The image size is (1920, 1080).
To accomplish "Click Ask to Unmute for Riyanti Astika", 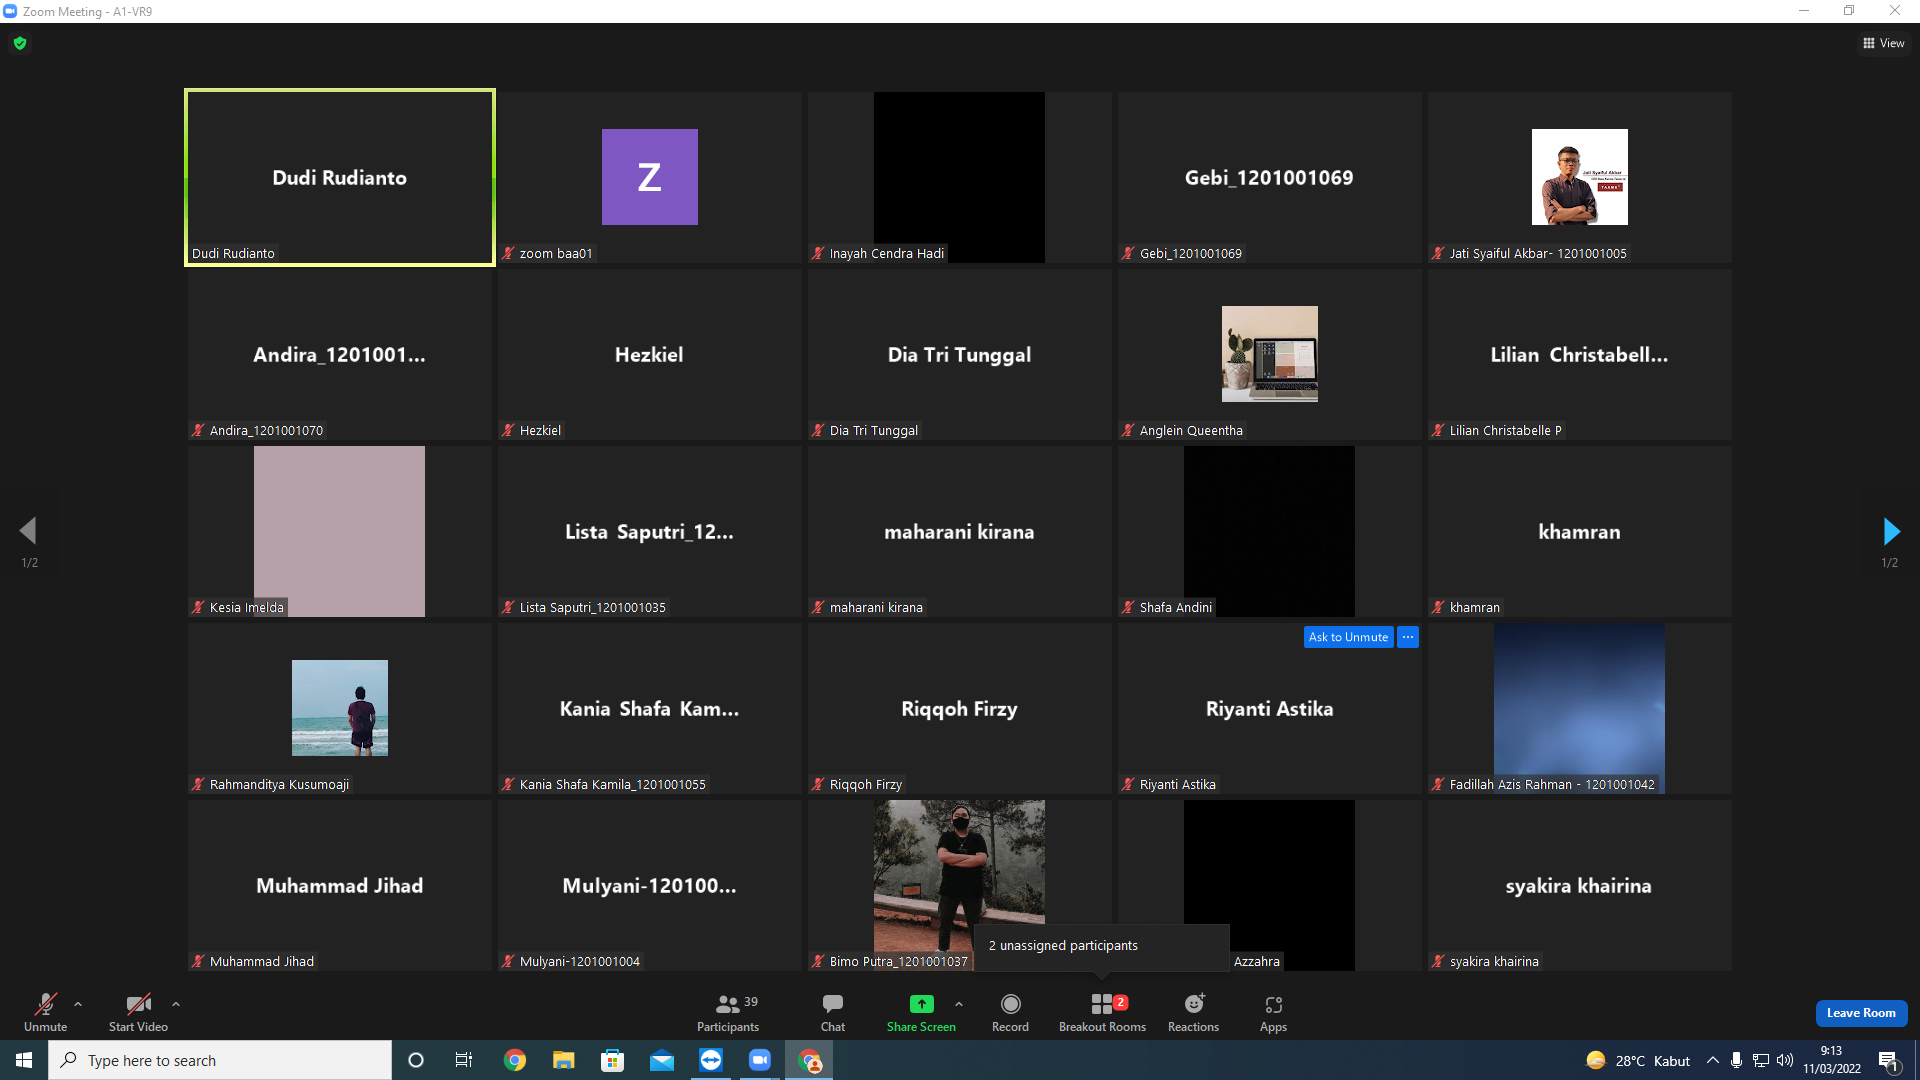I will click(1348, 637).
